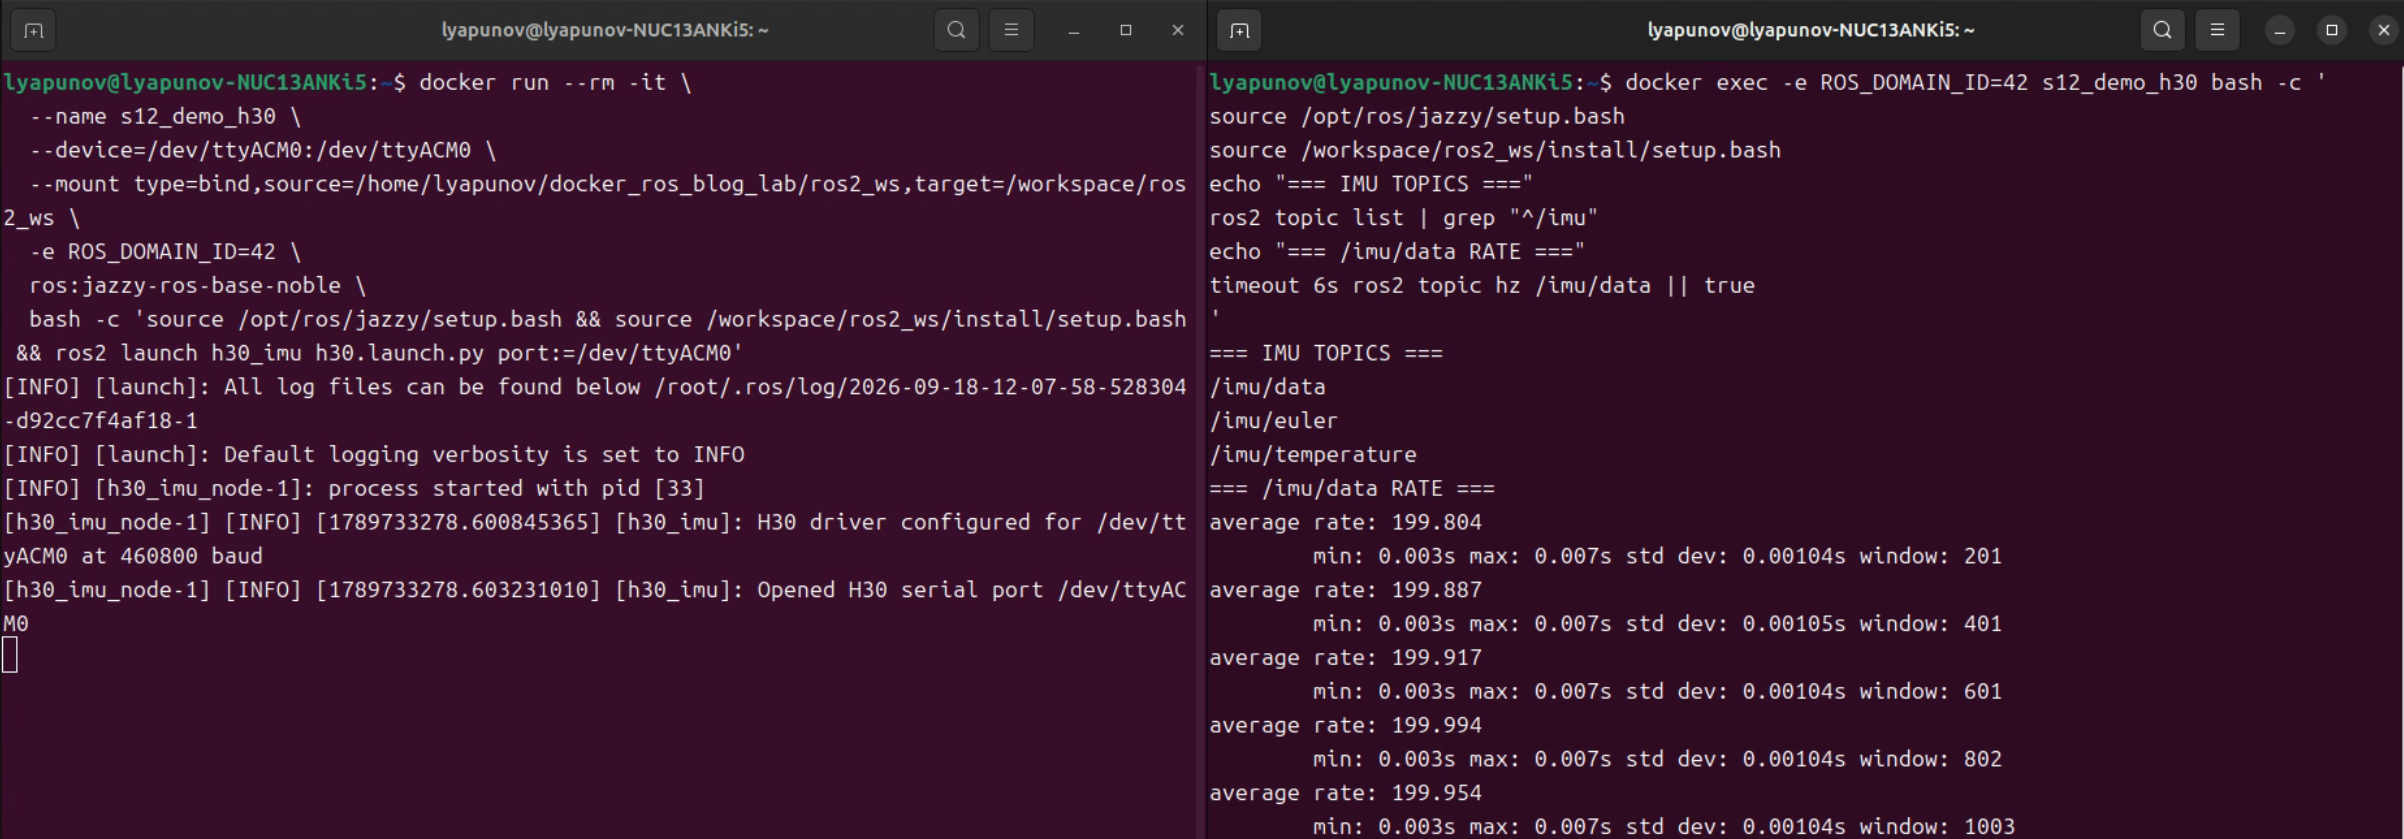Click the "ros:jazzy-ros-base-noble" image name line
Screen dimensions: 2404x839
point(198,286)
